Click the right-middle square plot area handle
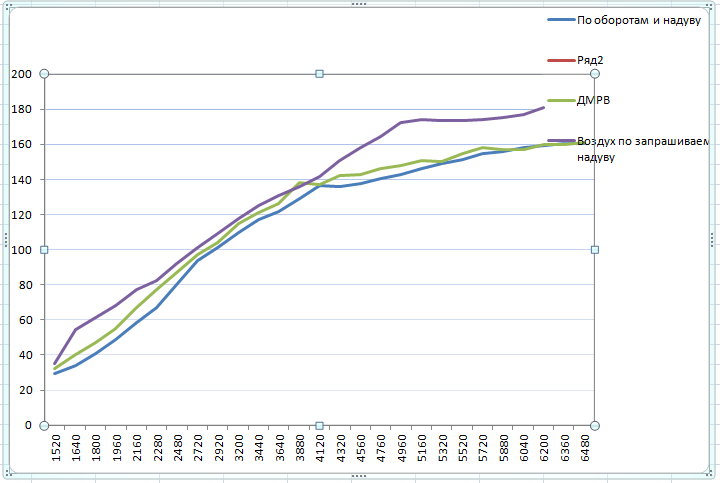Image resolution: width=720 pixels, height=483 pixels. click(595, 250)
